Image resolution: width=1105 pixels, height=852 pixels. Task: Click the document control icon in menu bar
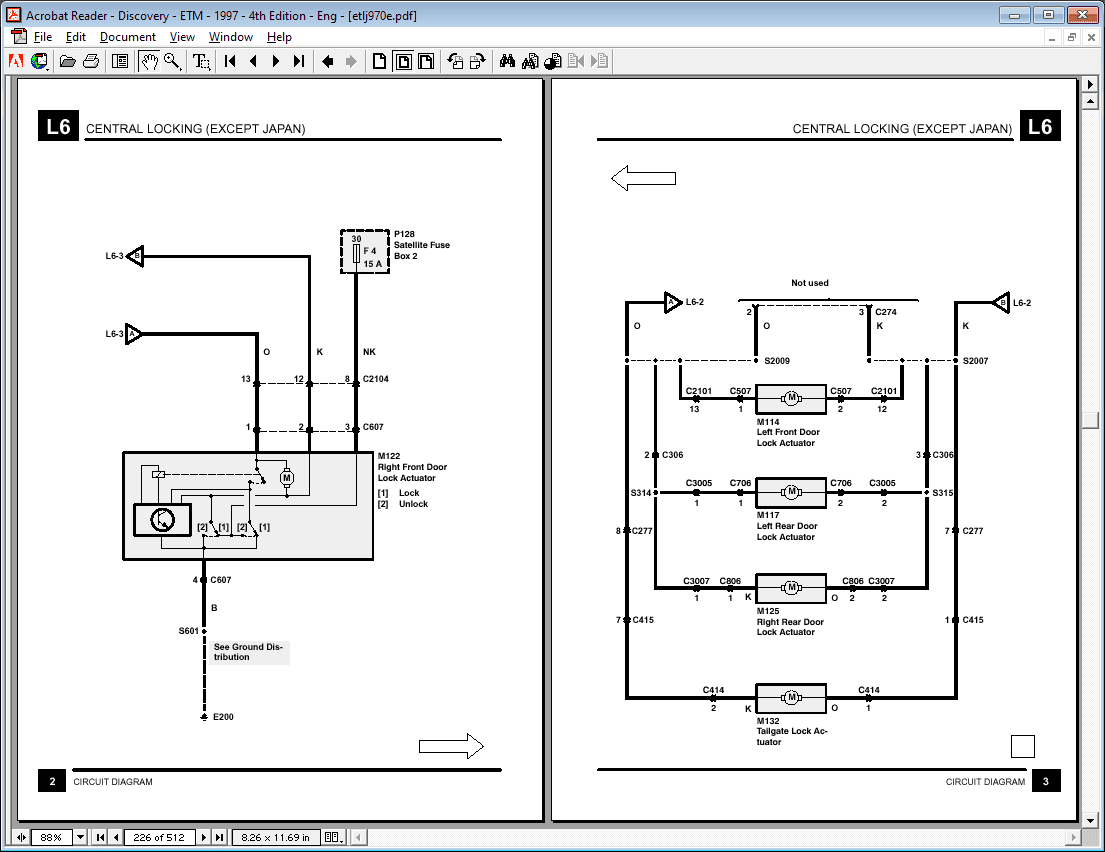[18, 37]
